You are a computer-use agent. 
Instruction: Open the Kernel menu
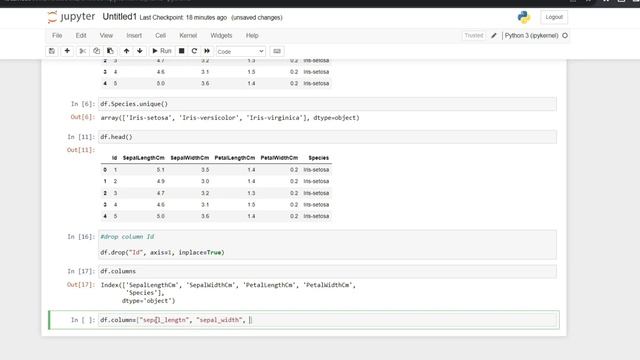point(188,36)
